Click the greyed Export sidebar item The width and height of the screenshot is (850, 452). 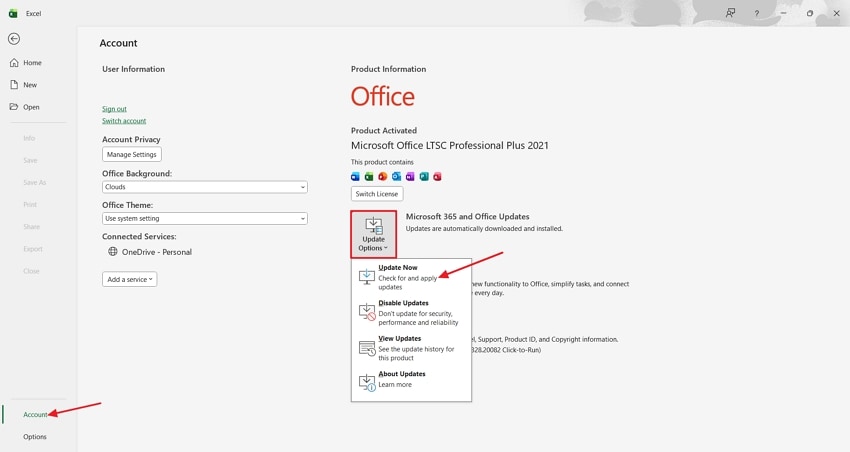point(33,249)
